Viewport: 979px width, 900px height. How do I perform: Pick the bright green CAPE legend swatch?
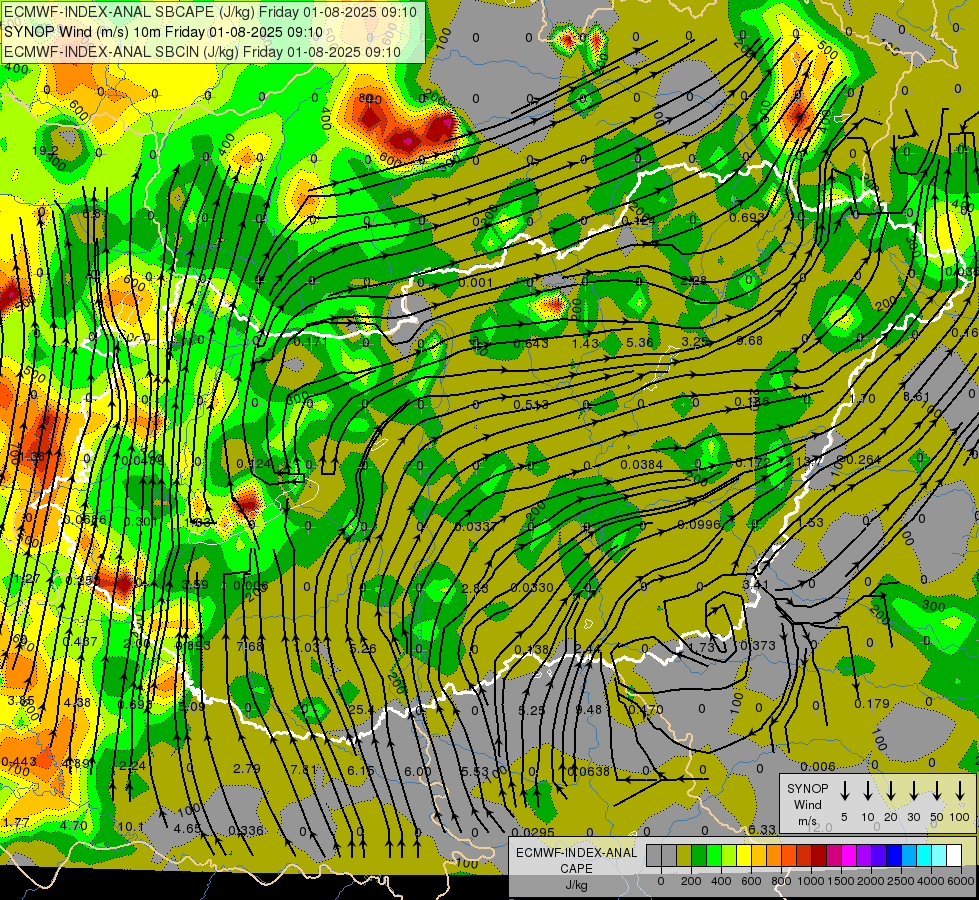tap(714, 856)
